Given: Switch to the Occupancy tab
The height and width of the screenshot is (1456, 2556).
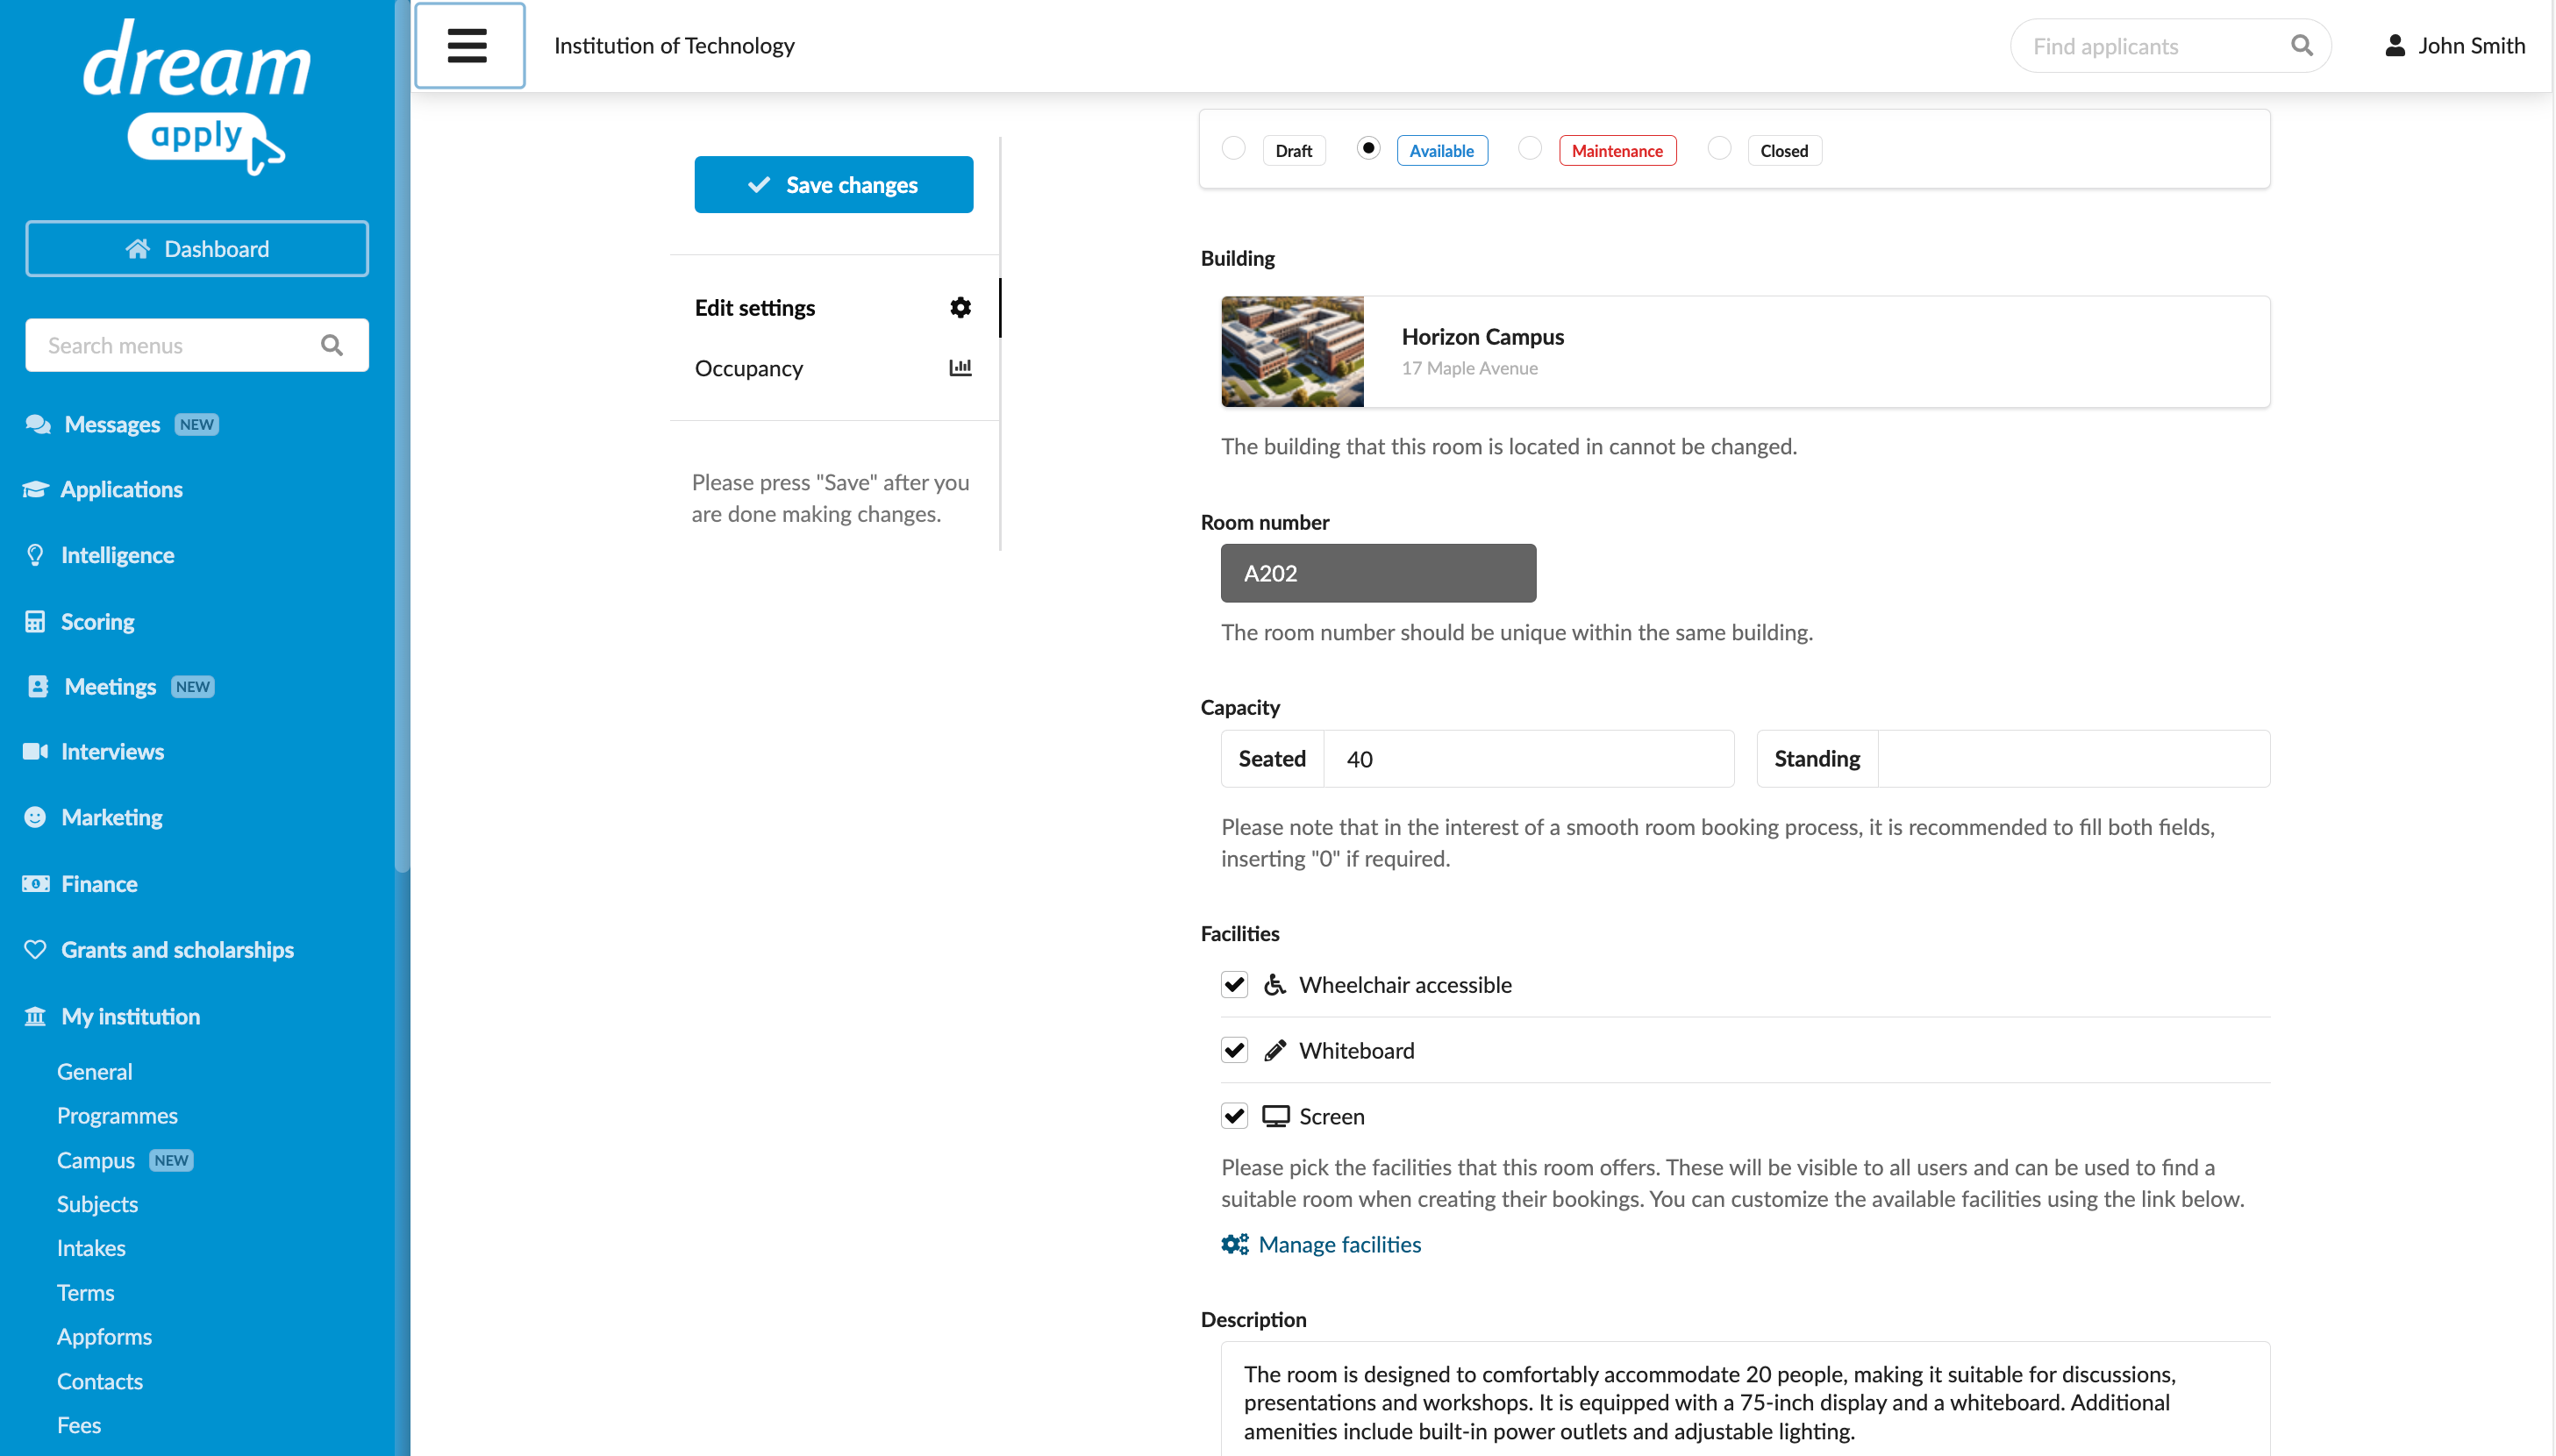Looking at the screenshot, I should click(x=834, y=369).
